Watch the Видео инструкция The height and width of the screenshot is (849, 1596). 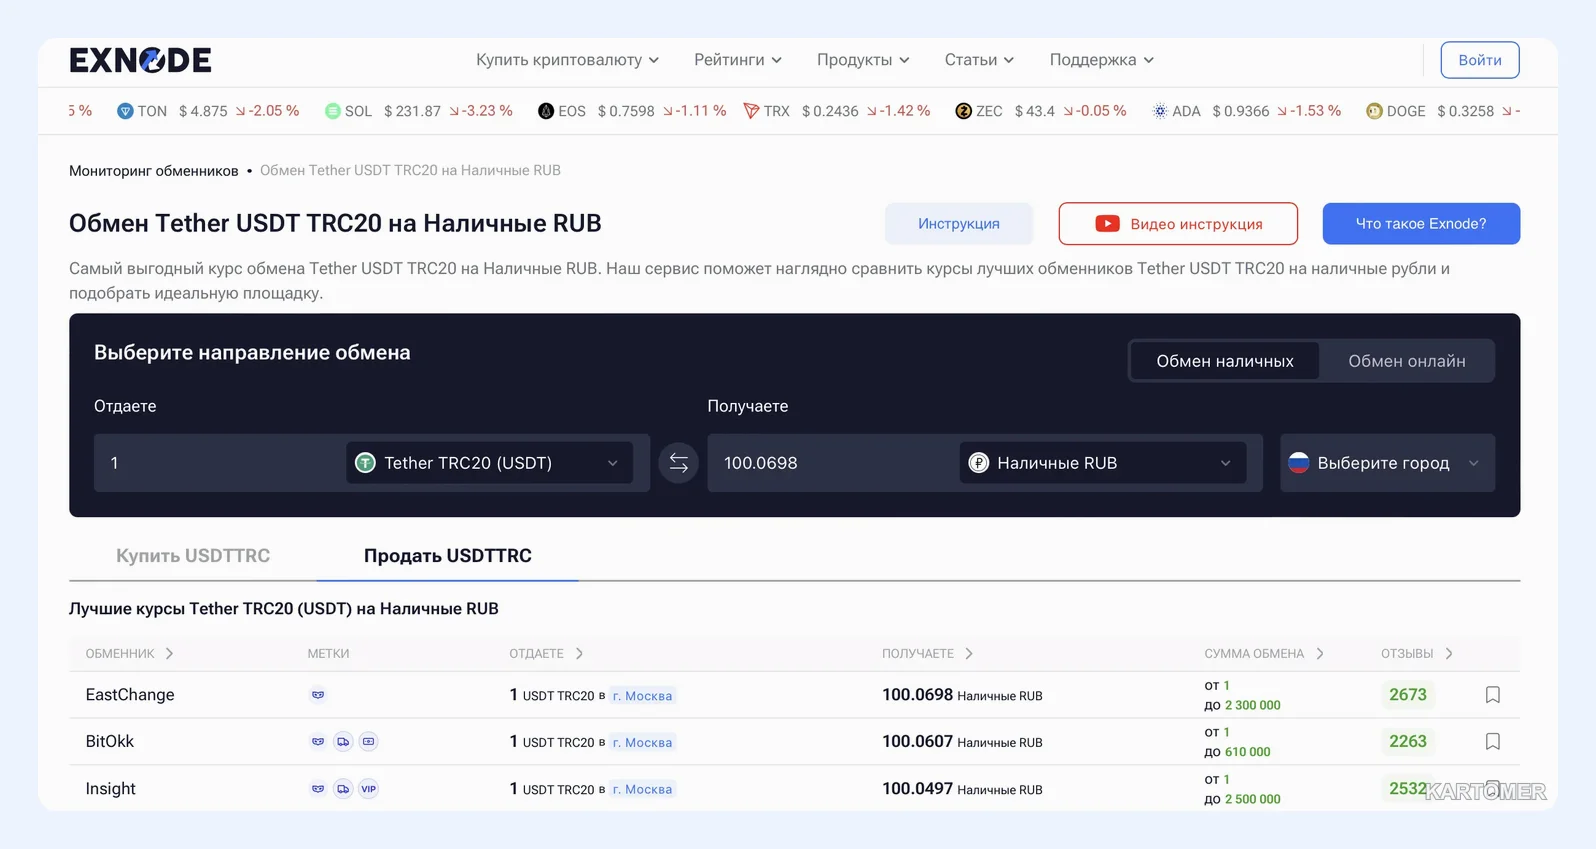(x=1178, y=224)
